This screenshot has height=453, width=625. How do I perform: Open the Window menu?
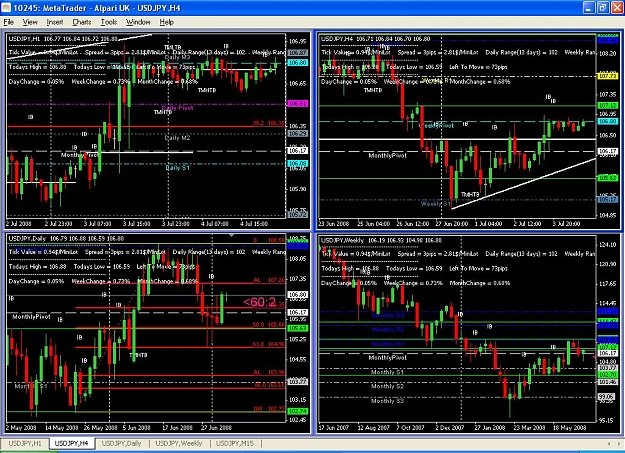(138, 22)
